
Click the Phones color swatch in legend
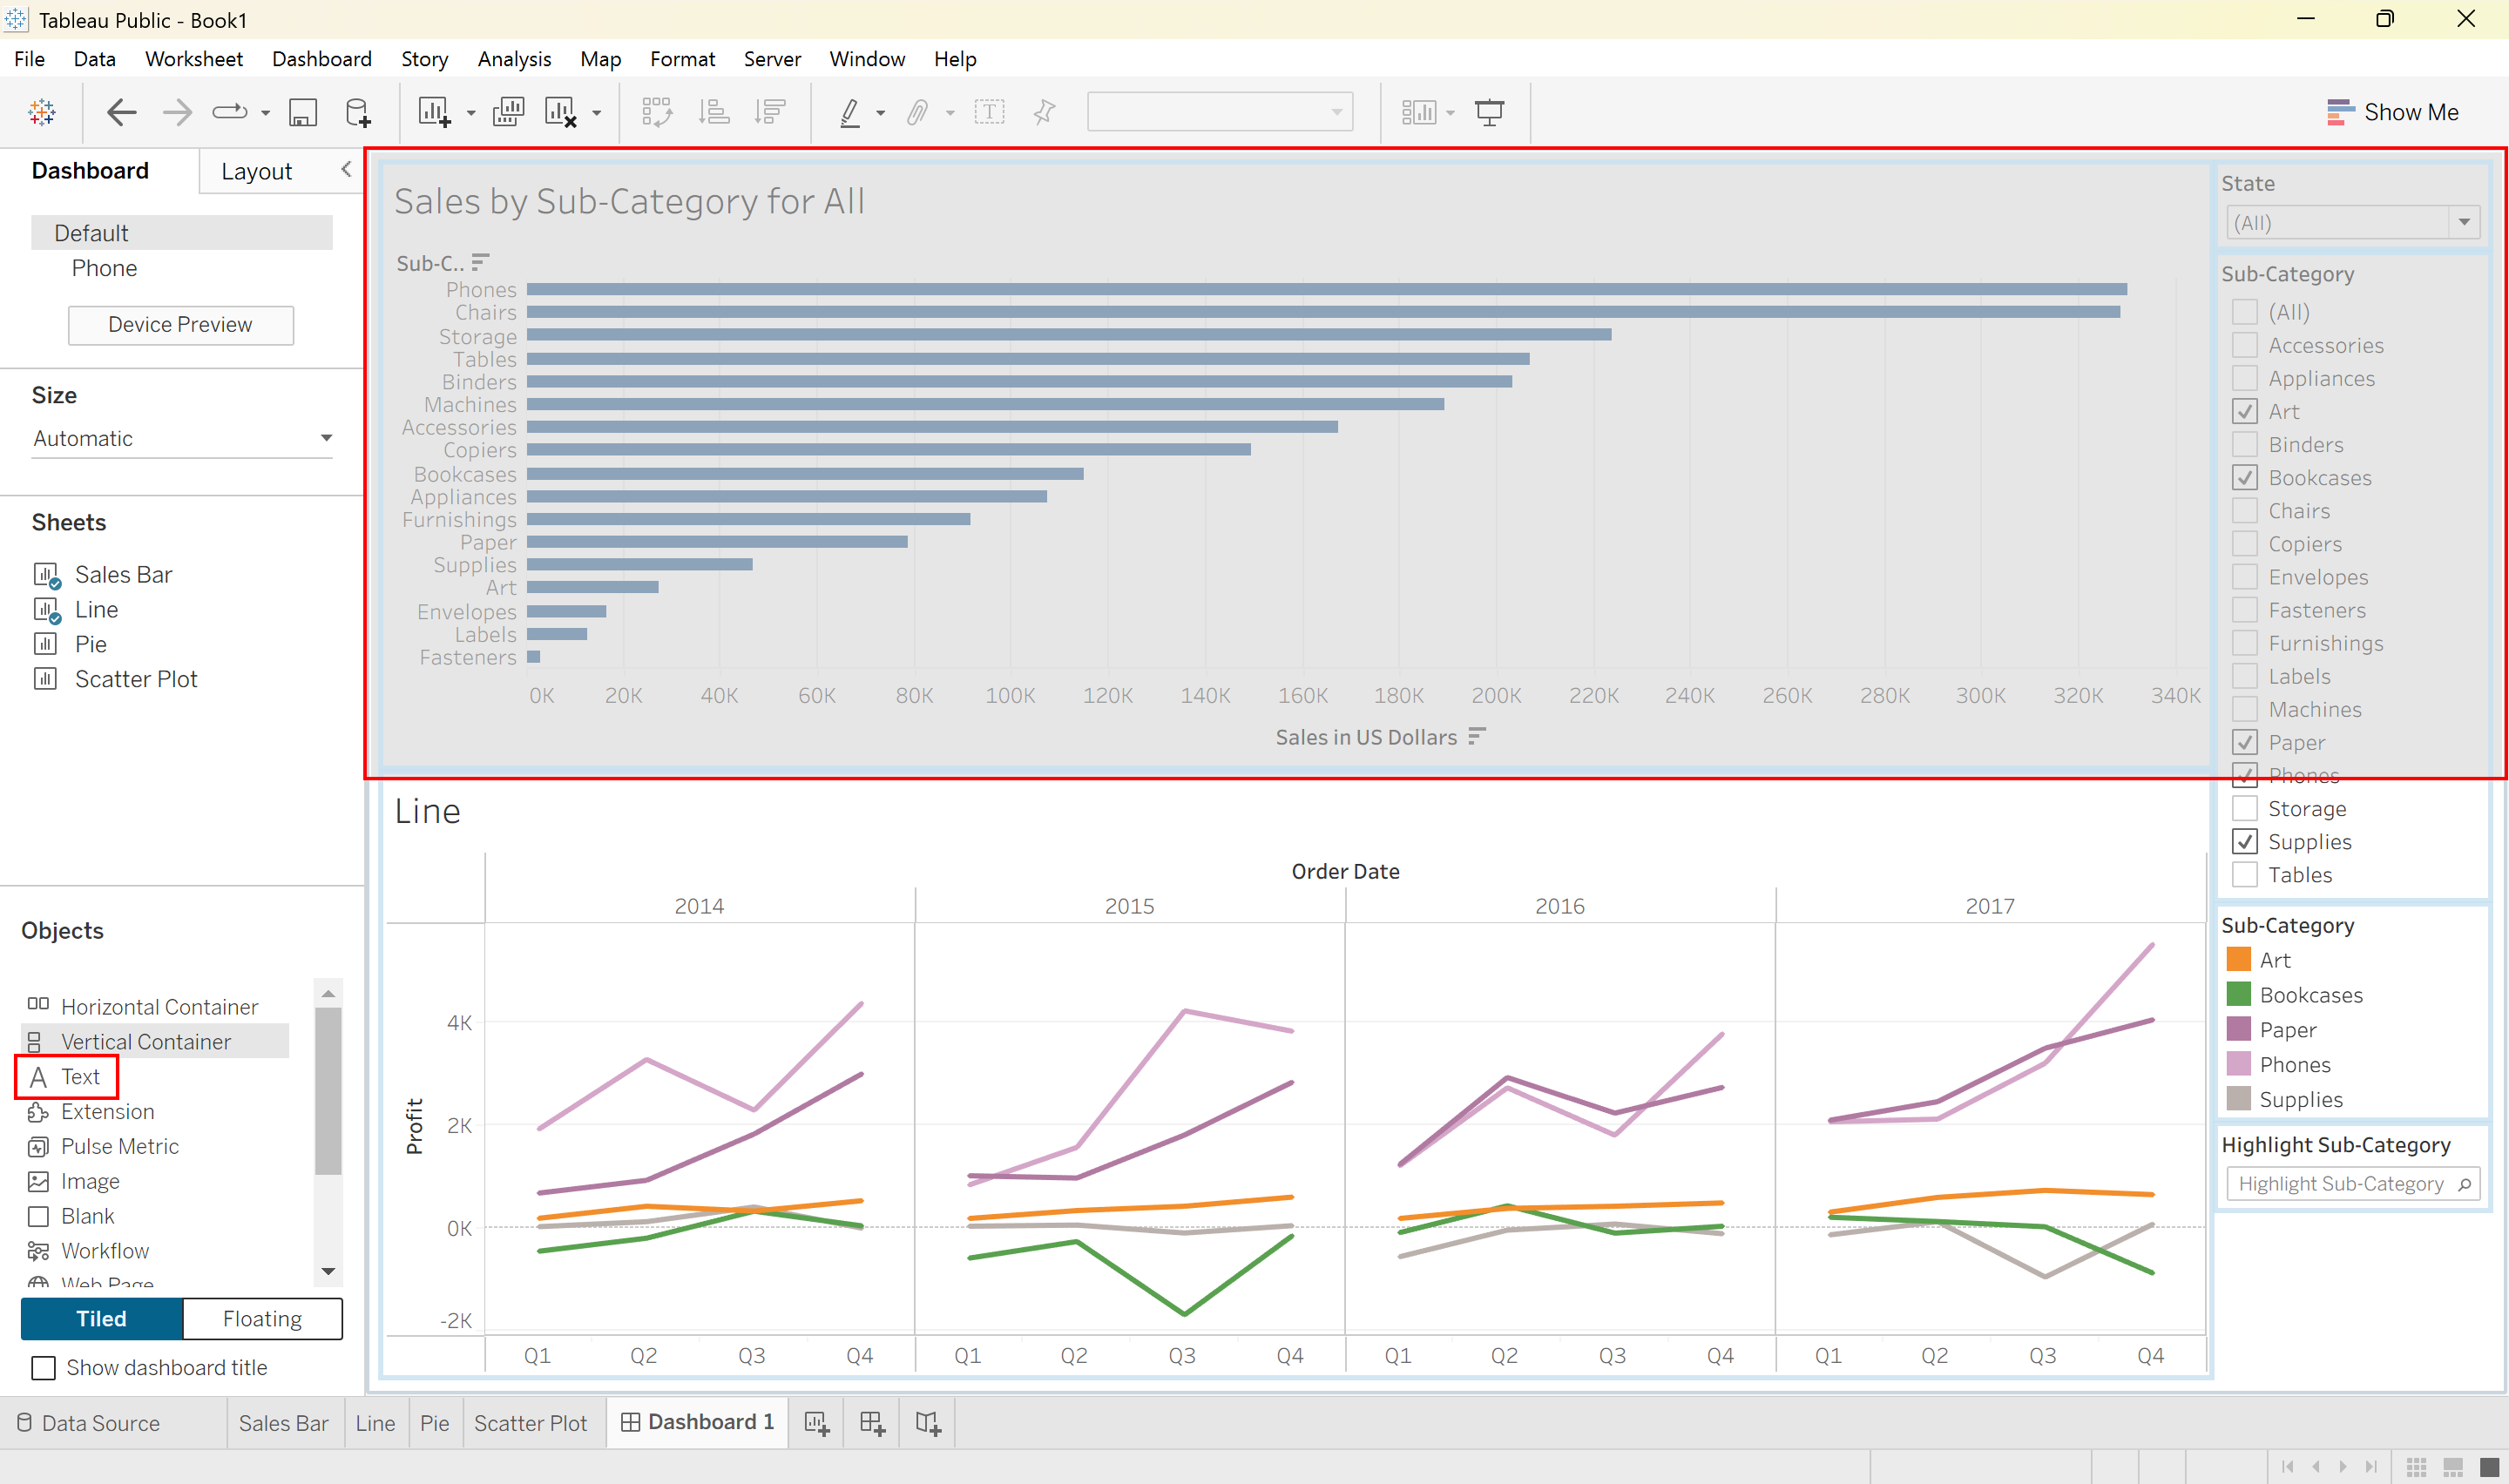(2239, 1064)
